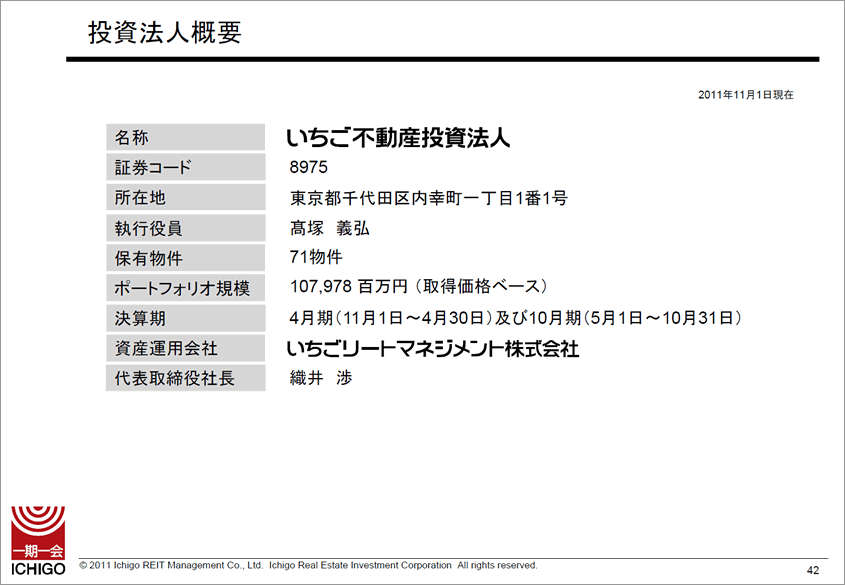Viewport: 845px width, 585px height.
Task: Select the 証券コード label cell
Action: click(x=185, y=168)
